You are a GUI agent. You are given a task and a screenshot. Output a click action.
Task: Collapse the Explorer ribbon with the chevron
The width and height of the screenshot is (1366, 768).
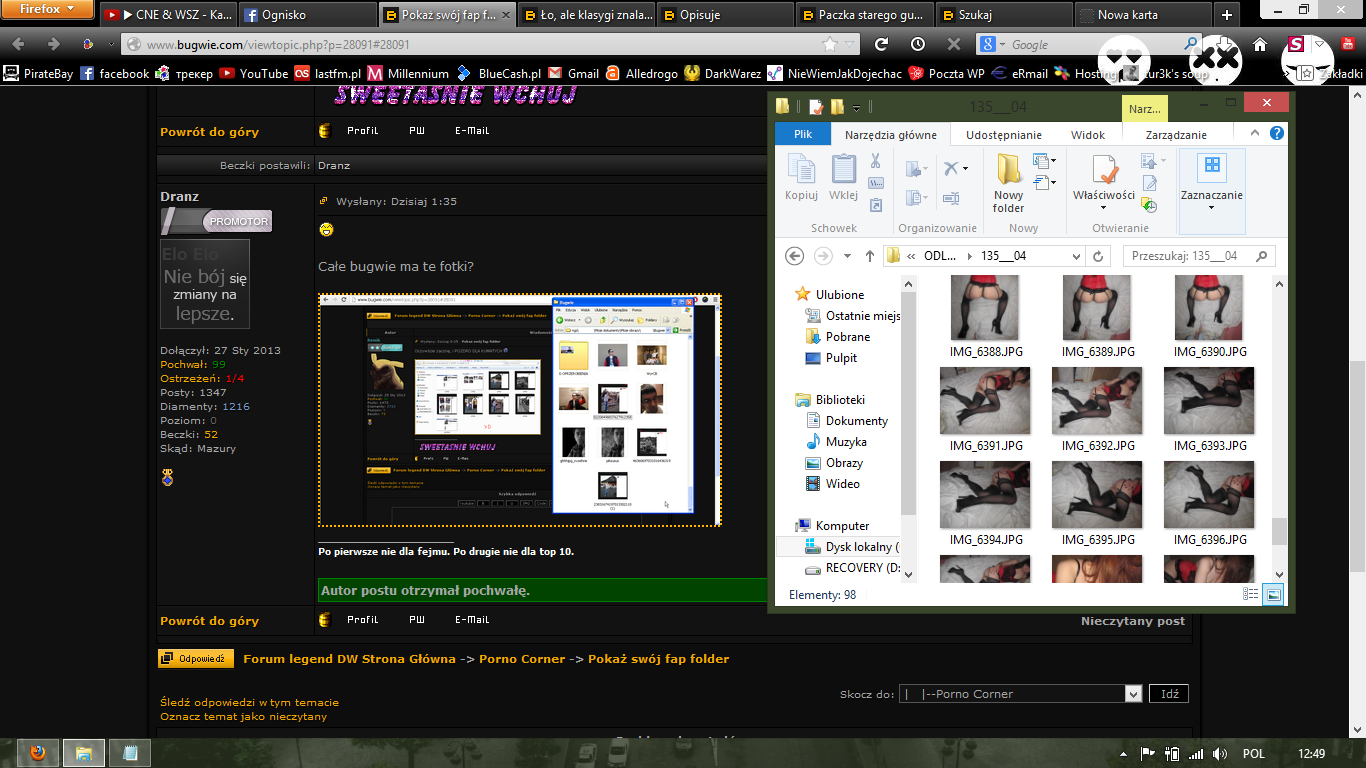click(1254, 133)
